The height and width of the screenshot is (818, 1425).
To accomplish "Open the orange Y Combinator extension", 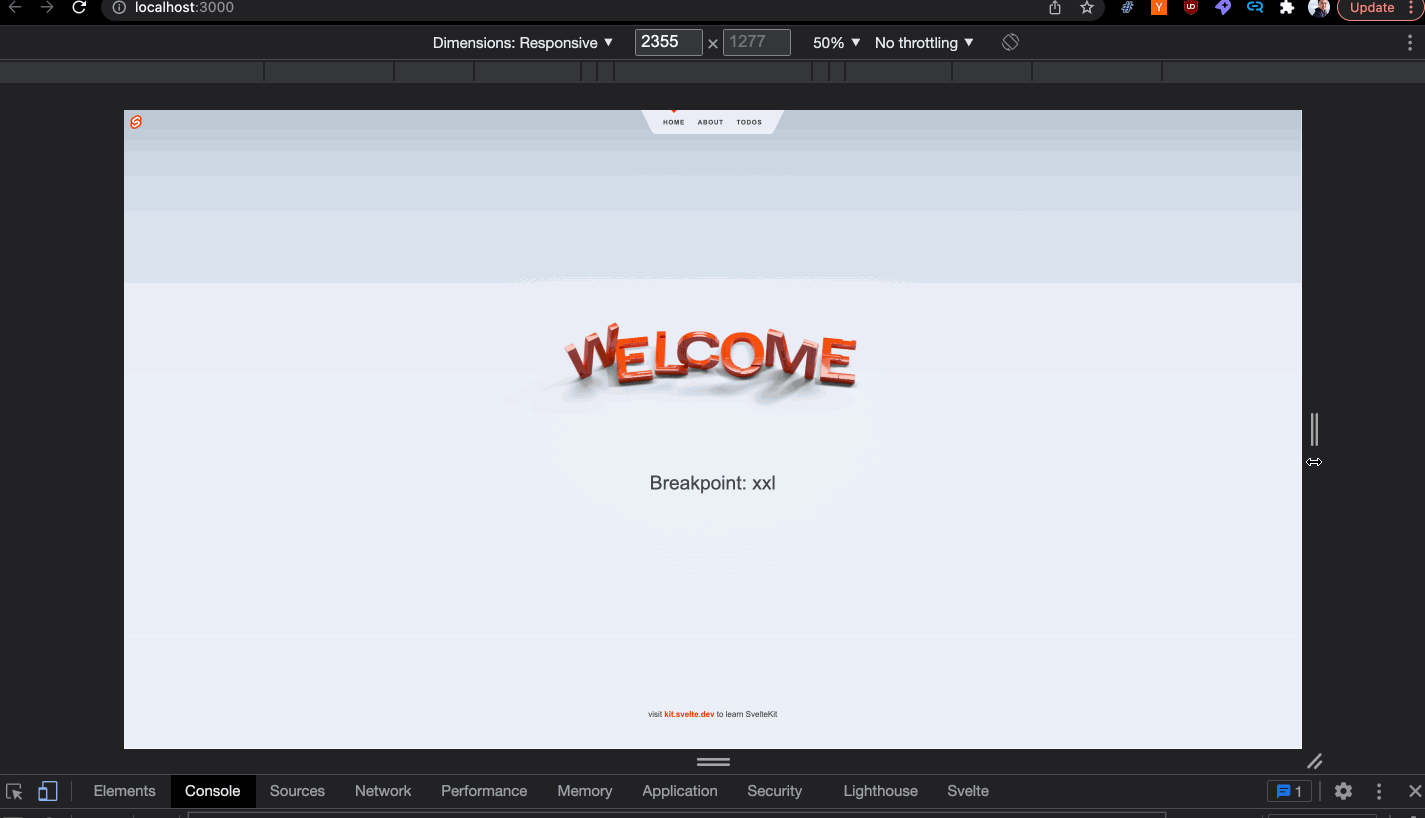I will click(x=1159, y=7).
